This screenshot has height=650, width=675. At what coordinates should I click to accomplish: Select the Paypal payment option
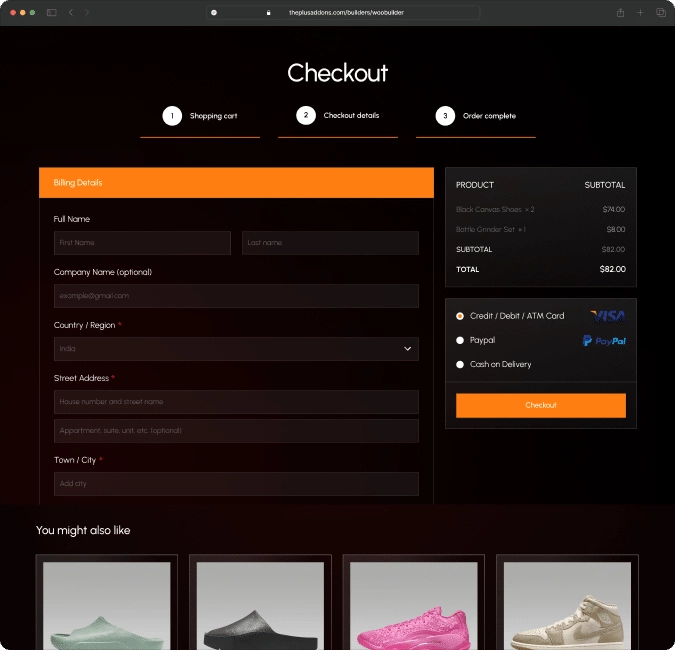pyautogui.click(x=460, y=340)
